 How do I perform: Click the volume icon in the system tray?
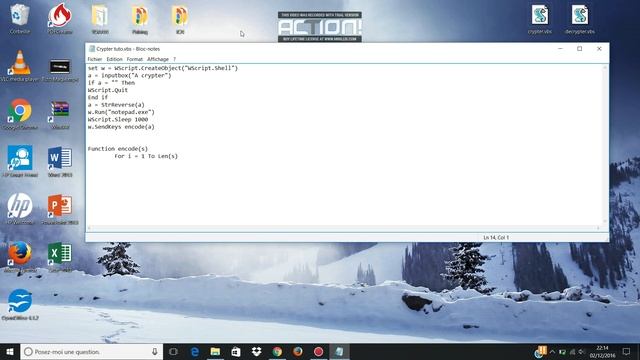(x=582, y=352)
